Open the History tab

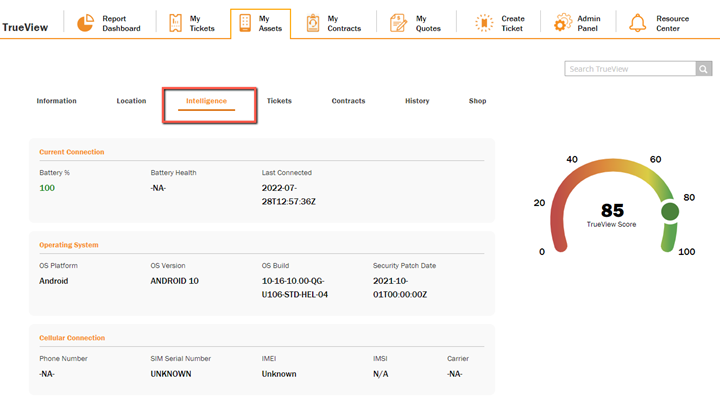417,101
